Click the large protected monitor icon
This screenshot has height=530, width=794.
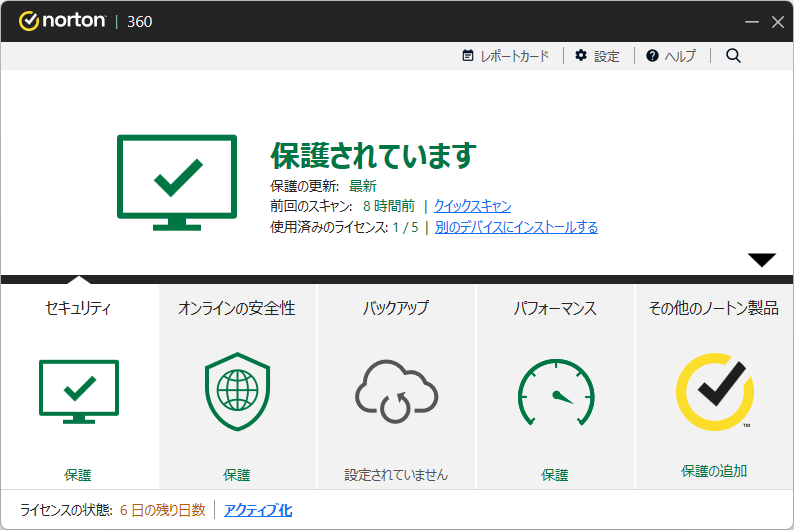tap(177, 182)
